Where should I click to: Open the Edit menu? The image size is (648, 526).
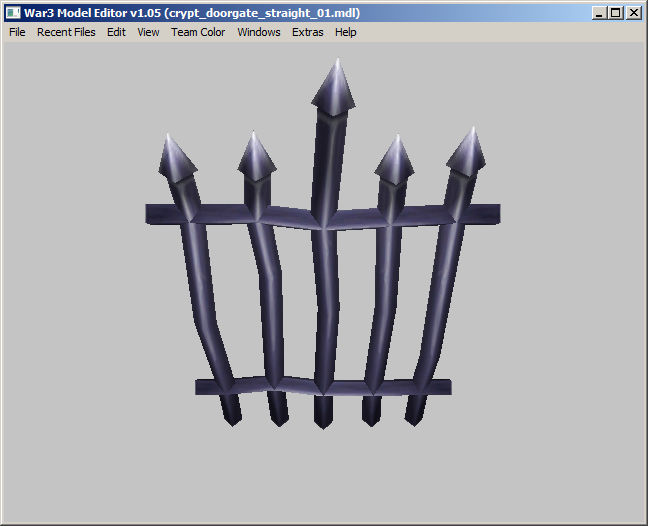(116, 32)
